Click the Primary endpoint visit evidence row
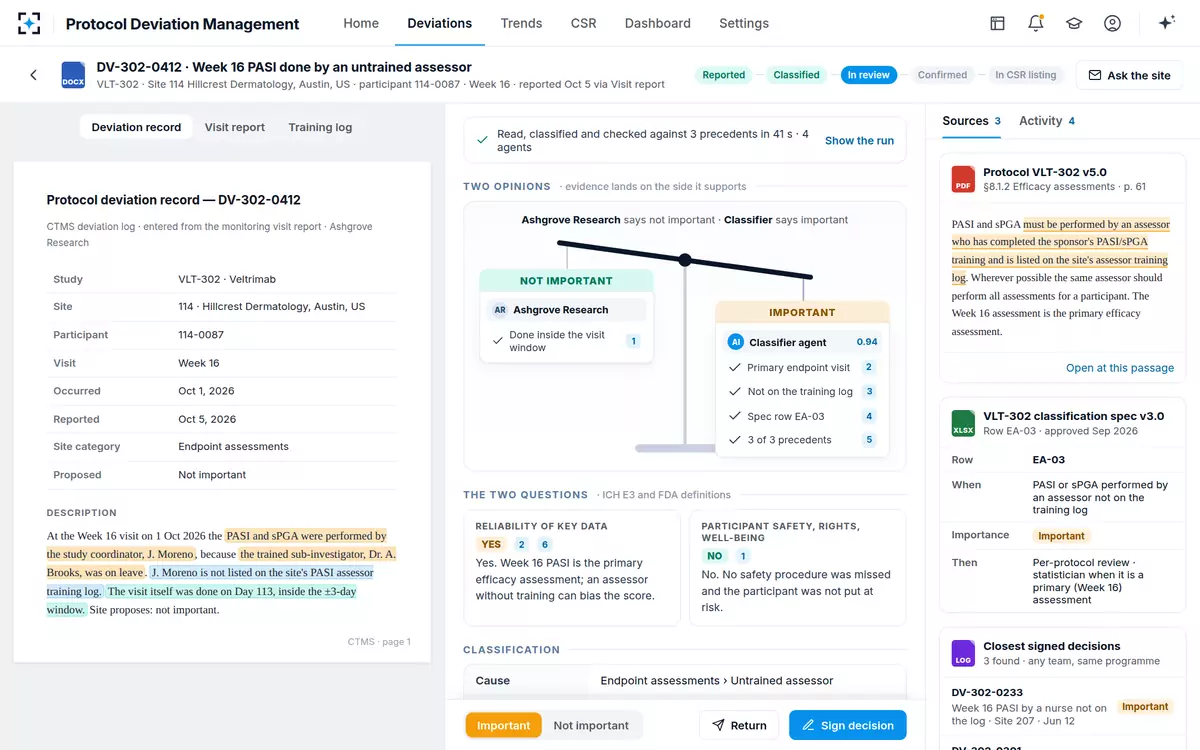Image resolution: width=1200 pixels, height=750 pixels. tap(802, 368)
